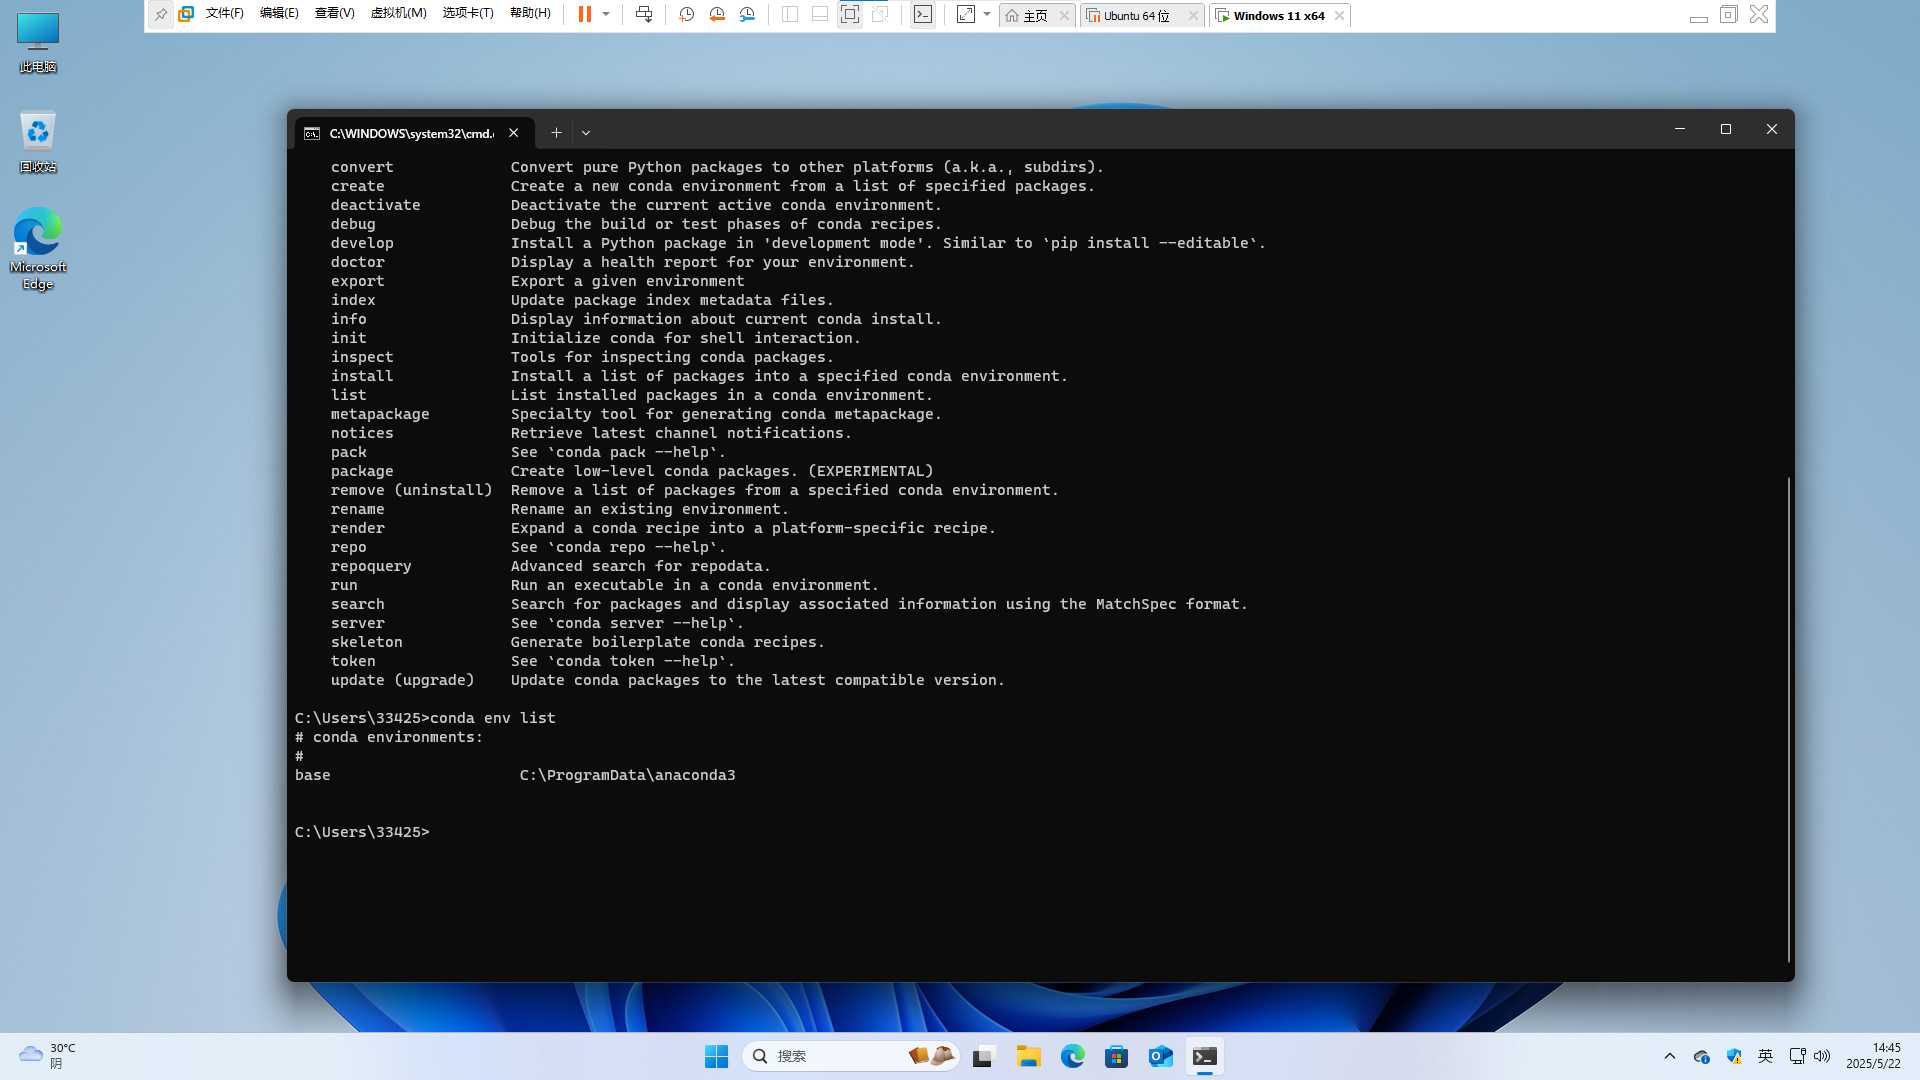Expand the stretch display dropdown arrow
1920x1080 pixels.
(987, 15)
